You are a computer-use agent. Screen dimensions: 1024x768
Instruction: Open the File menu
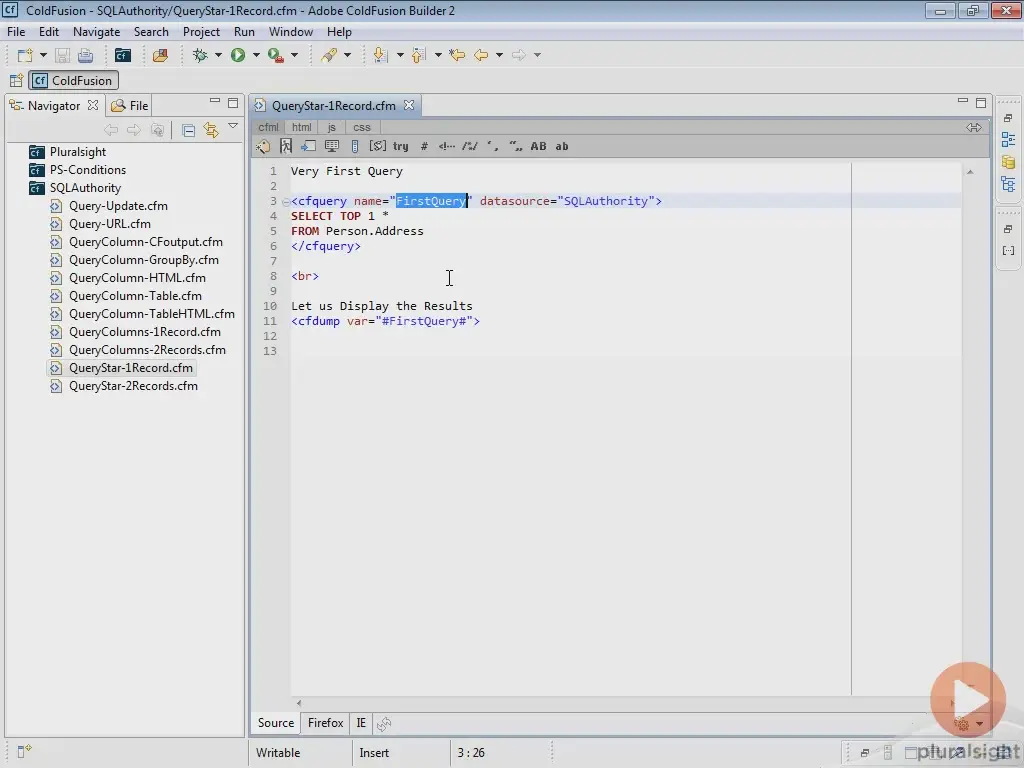pyautogui.click(x=16, y=32)
